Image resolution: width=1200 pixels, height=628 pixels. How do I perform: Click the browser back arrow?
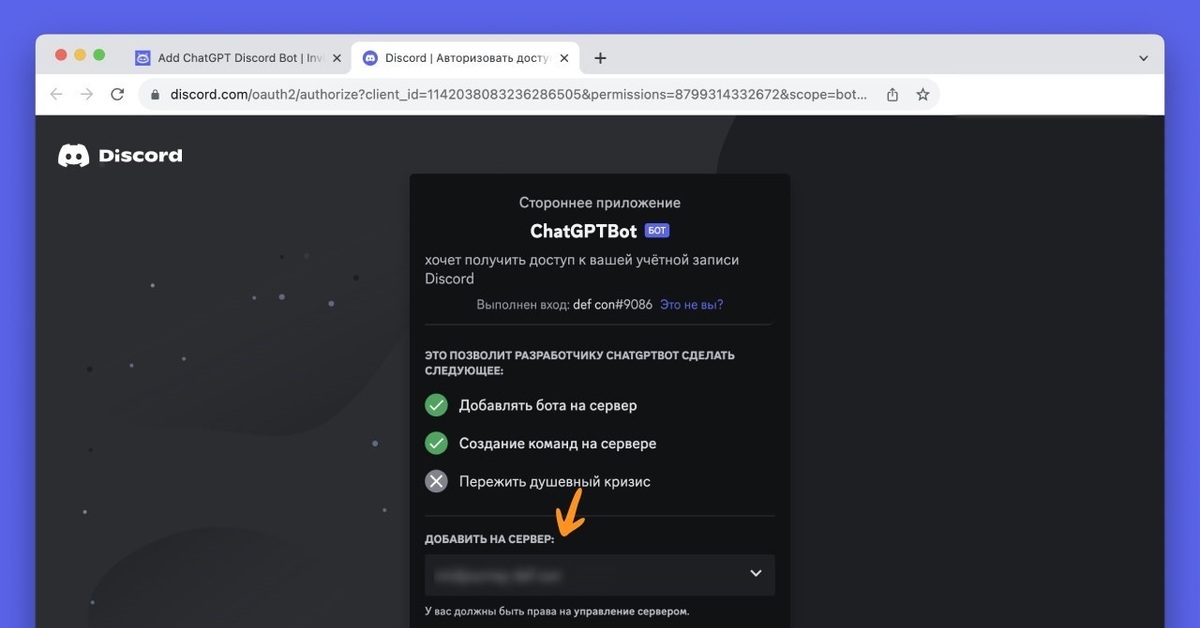(56, 95)
